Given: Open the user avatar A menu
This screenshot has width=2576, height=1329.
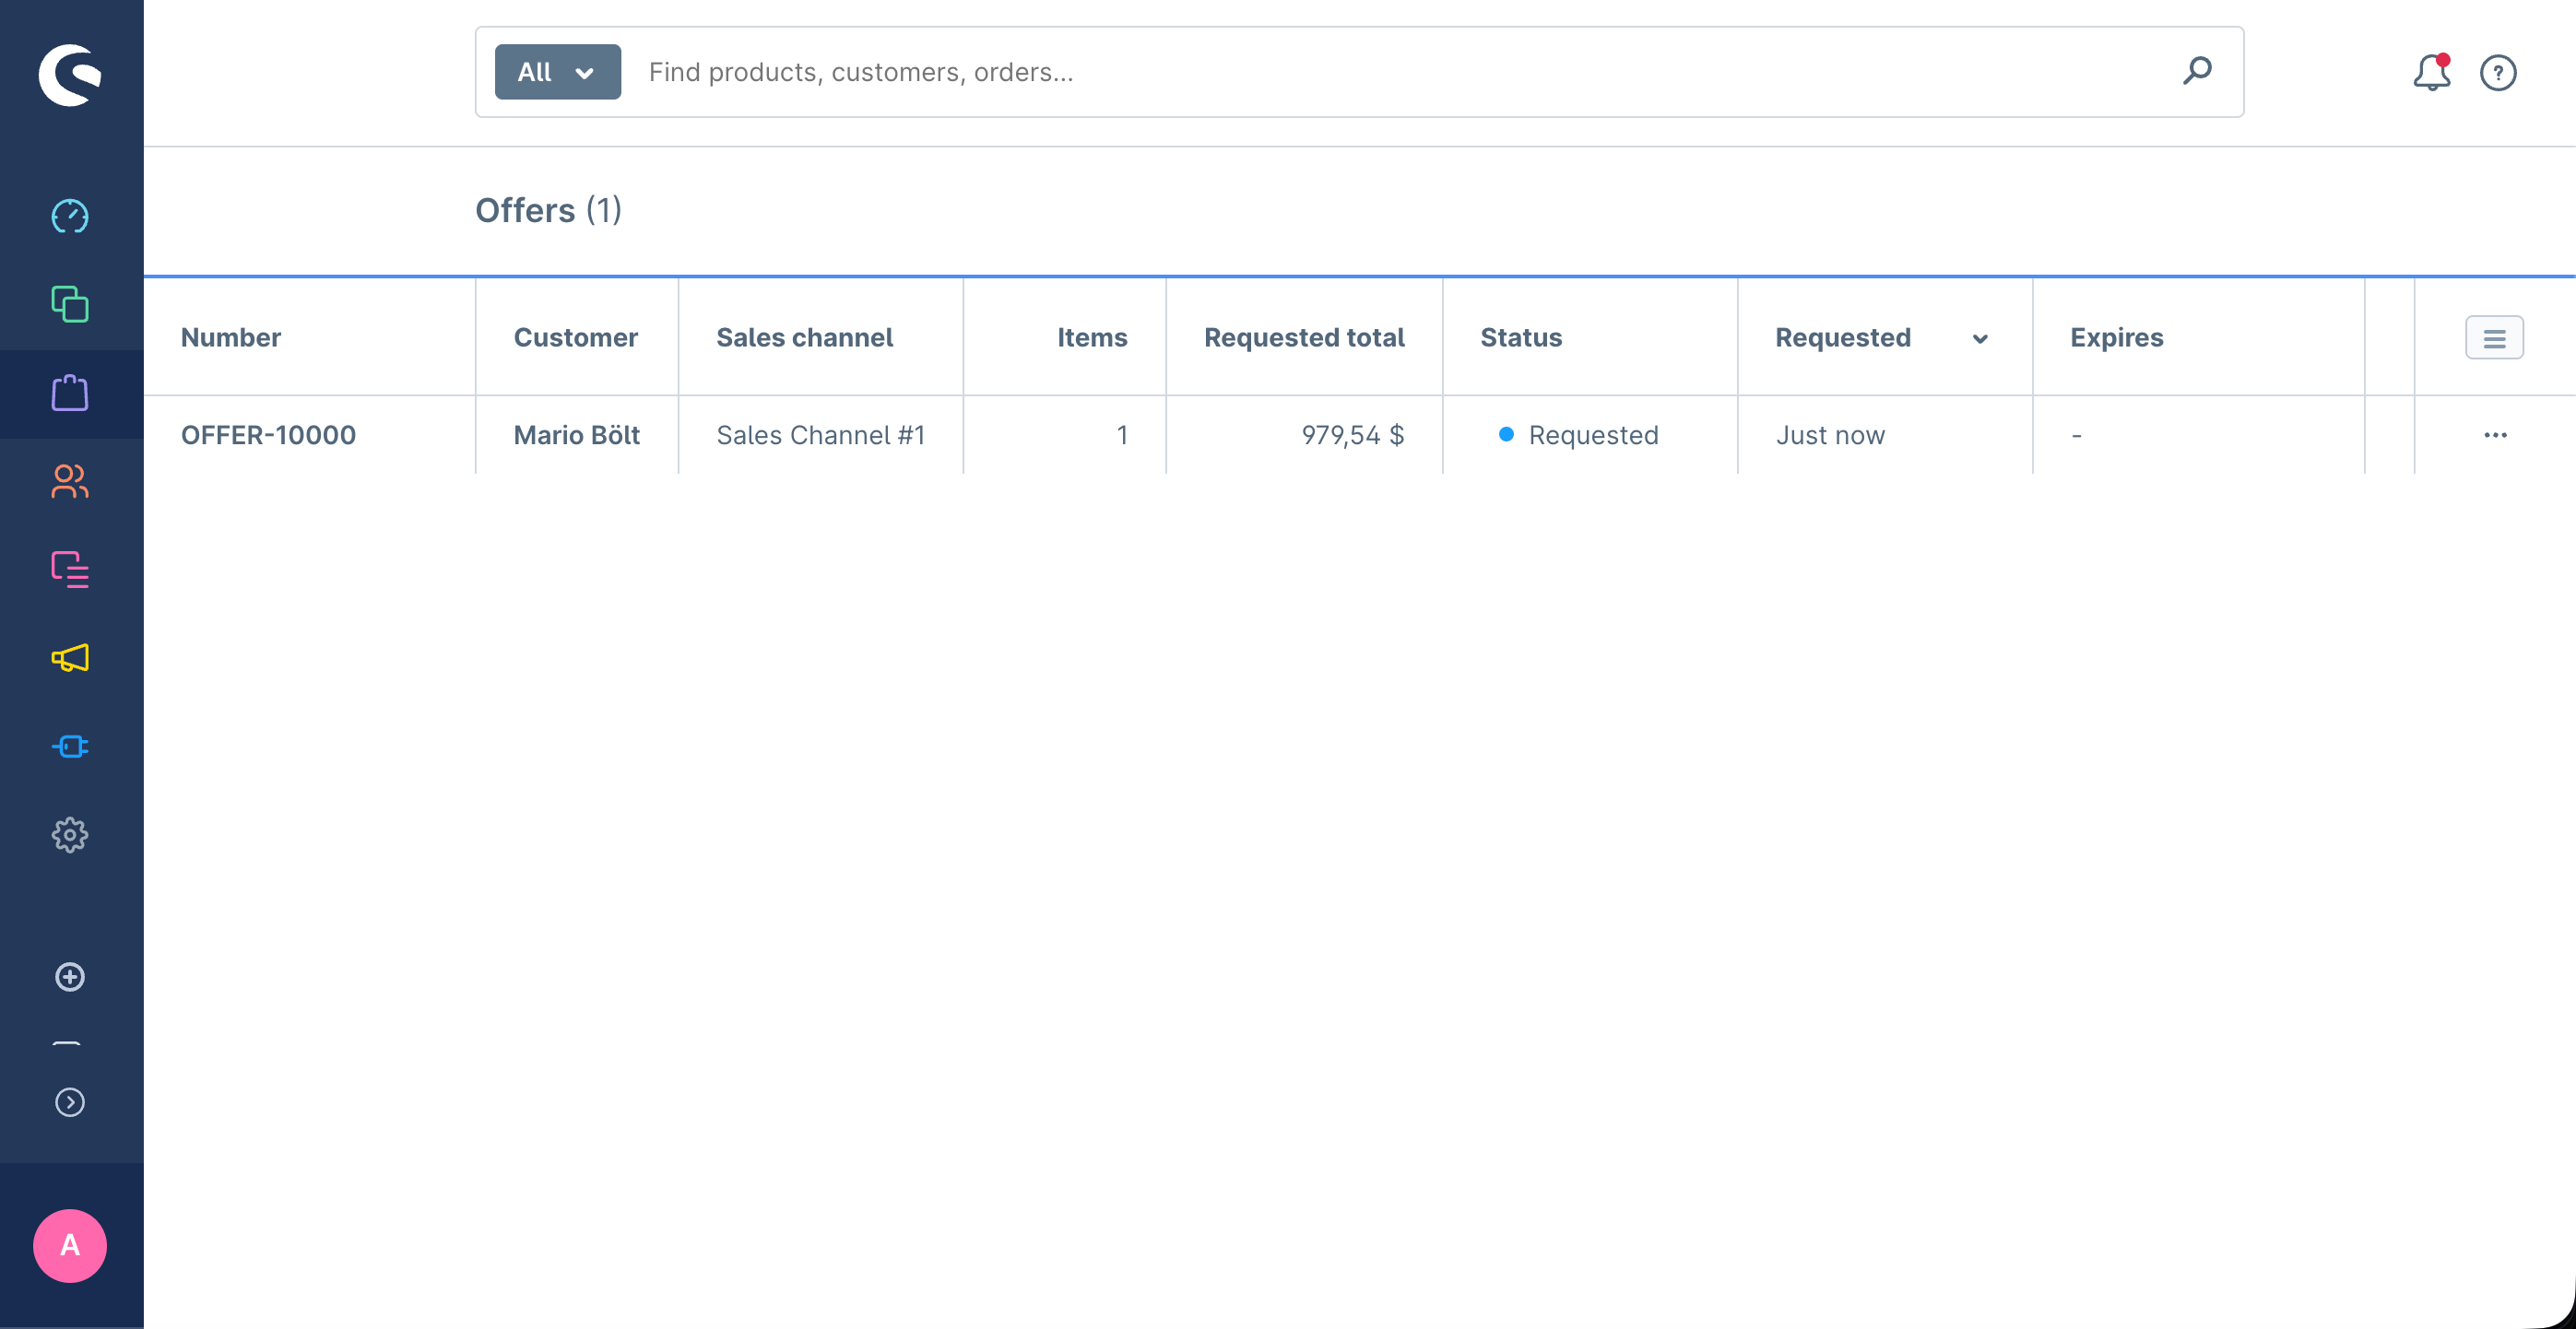Looking at the screenshot, I should point(70,1245).
